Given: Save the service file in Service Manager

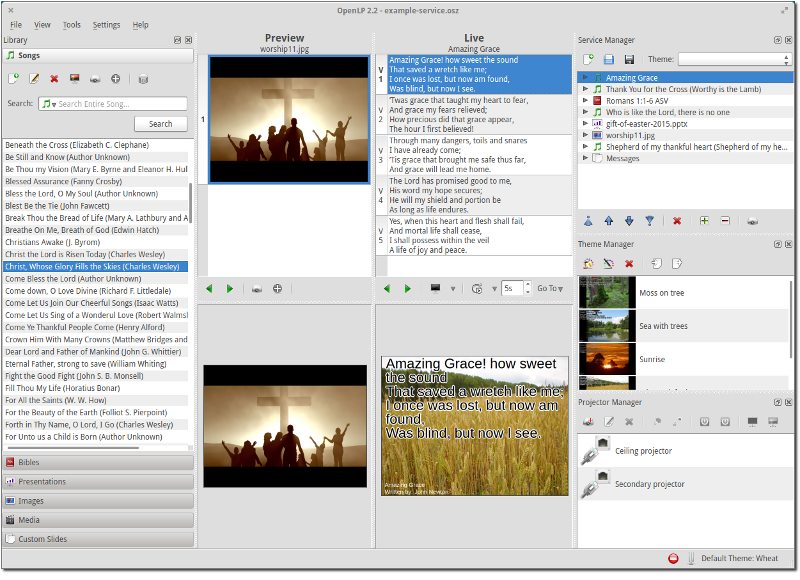Looking at the screenshot, I should (x=627, y=59).
